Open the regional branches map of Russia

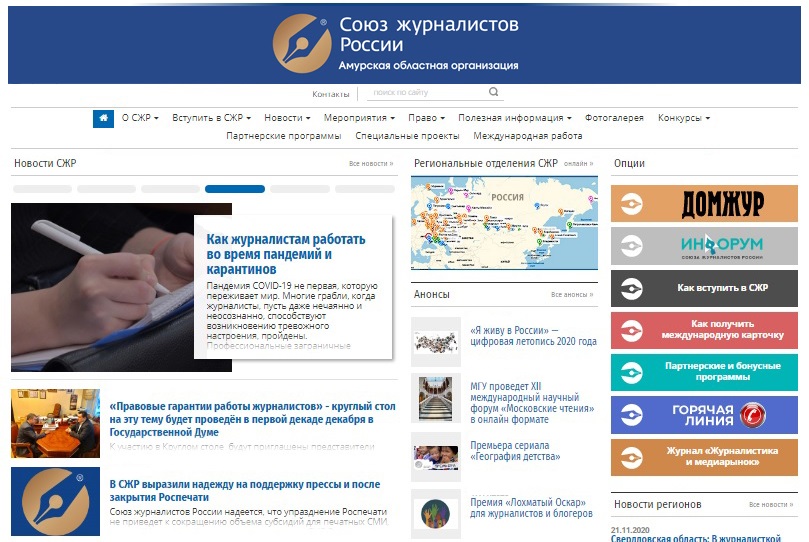coord(504,223)
